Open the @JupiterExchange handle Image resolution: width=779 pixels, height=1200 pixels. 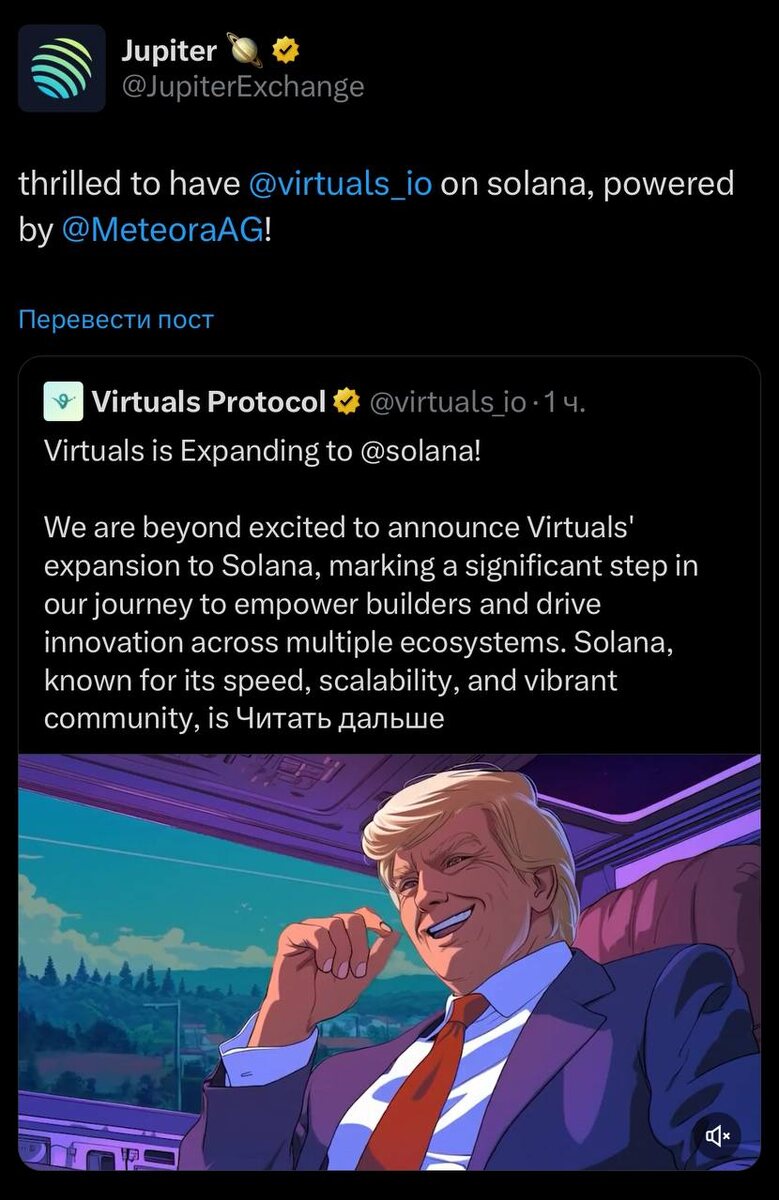[242, 87]
